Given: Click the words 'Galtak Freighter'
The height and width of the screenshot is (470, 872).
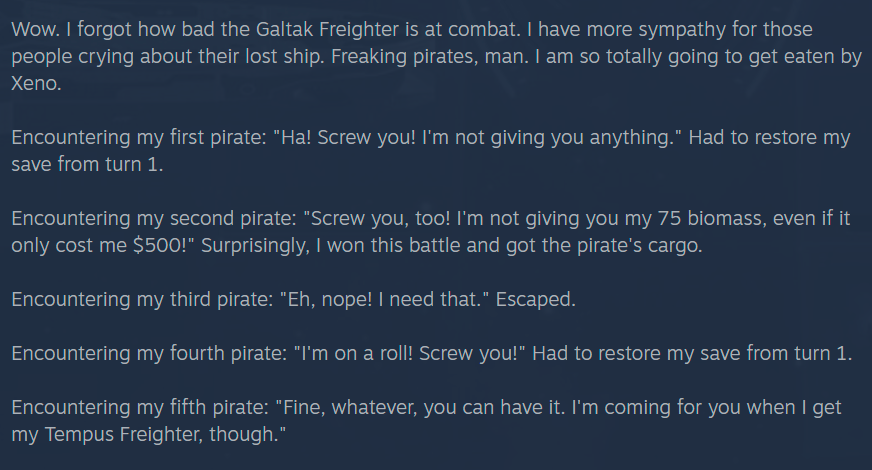Looking at the screenshot, I should tap(327, 29).
